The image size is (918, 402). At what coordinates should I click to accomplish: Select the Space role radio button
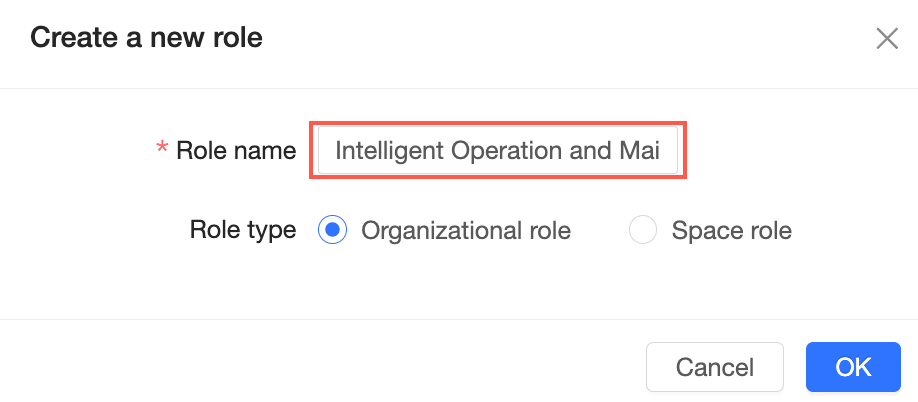[x=642, y=231]
